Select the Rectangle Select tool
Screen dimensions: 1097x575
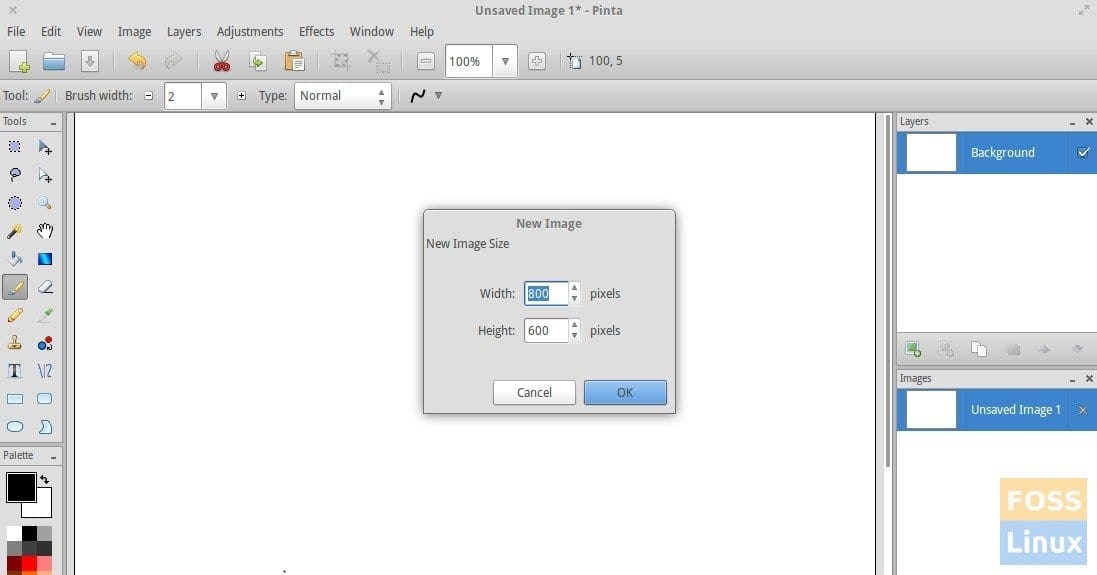pos(15,147)
